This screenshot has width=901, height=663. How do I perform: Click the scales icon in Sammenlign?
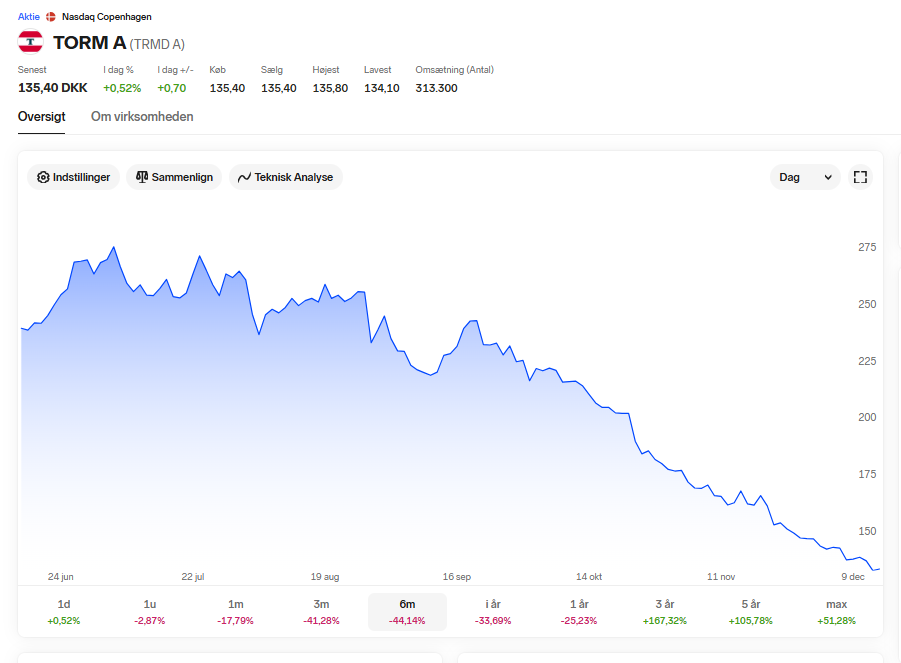tap(142, 177)
